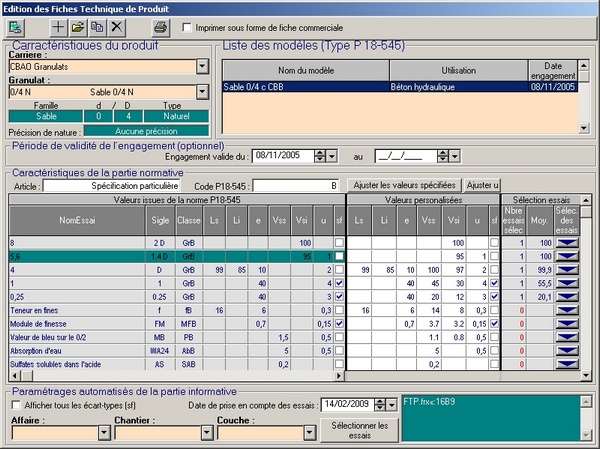Screen dimensions: 600x449
Task: Expand the Carriere dropdown
Action: [x=202, y=67]
